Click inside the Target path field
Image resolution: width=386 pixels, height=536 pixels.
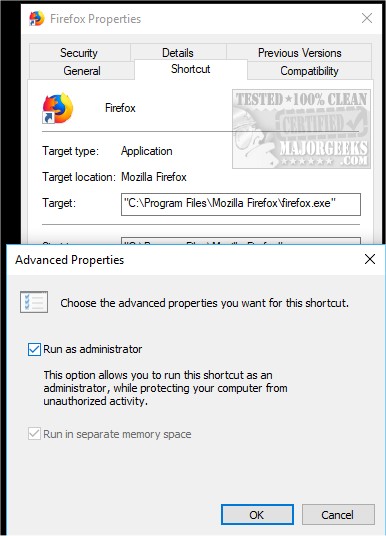[241, 204]
